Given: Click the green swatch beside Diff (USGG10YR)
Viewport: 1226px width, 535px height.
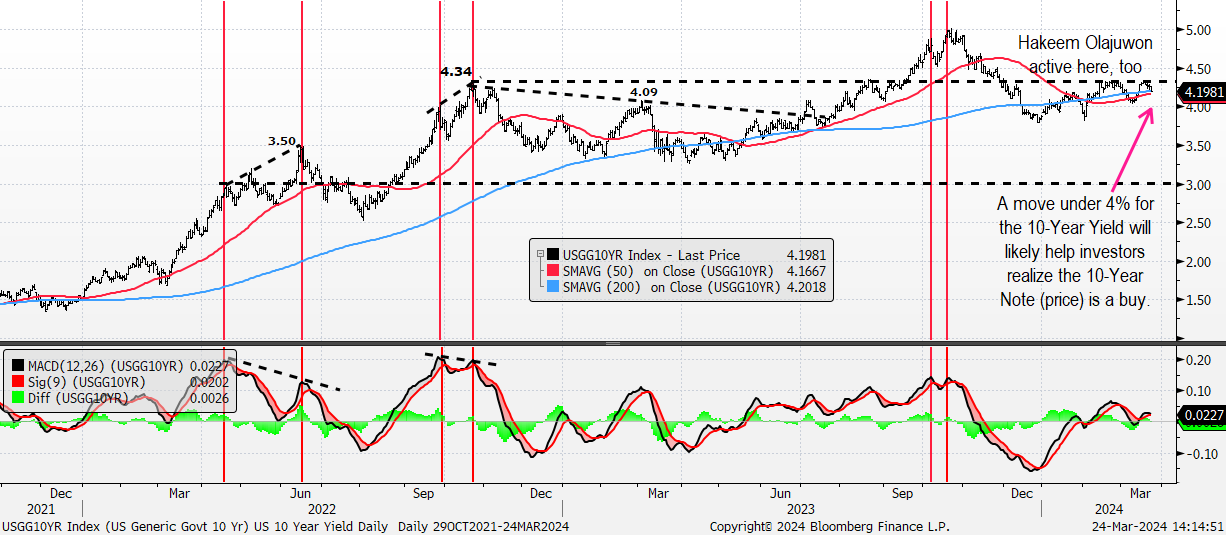Looking at the screenshot, I should pos(19,398).
